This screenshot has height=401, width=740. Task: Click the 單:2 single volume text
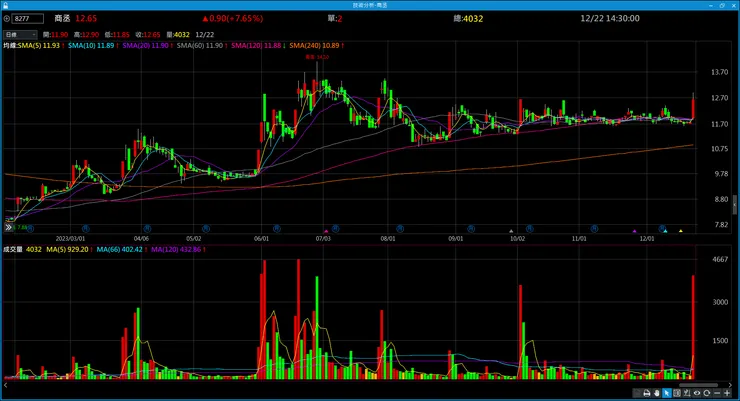click(x=335, y=18)
